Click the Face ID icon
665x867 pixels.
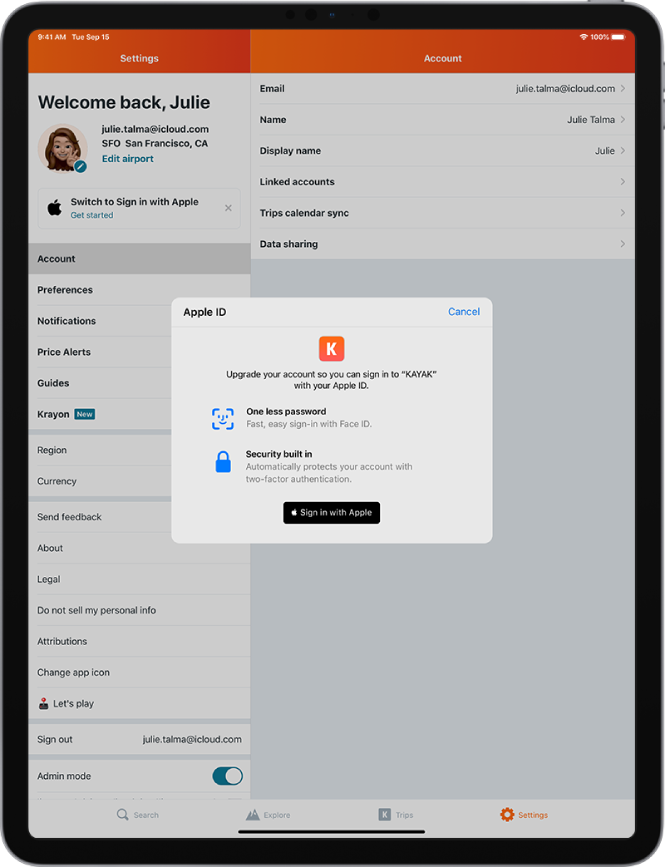(223, 419)
